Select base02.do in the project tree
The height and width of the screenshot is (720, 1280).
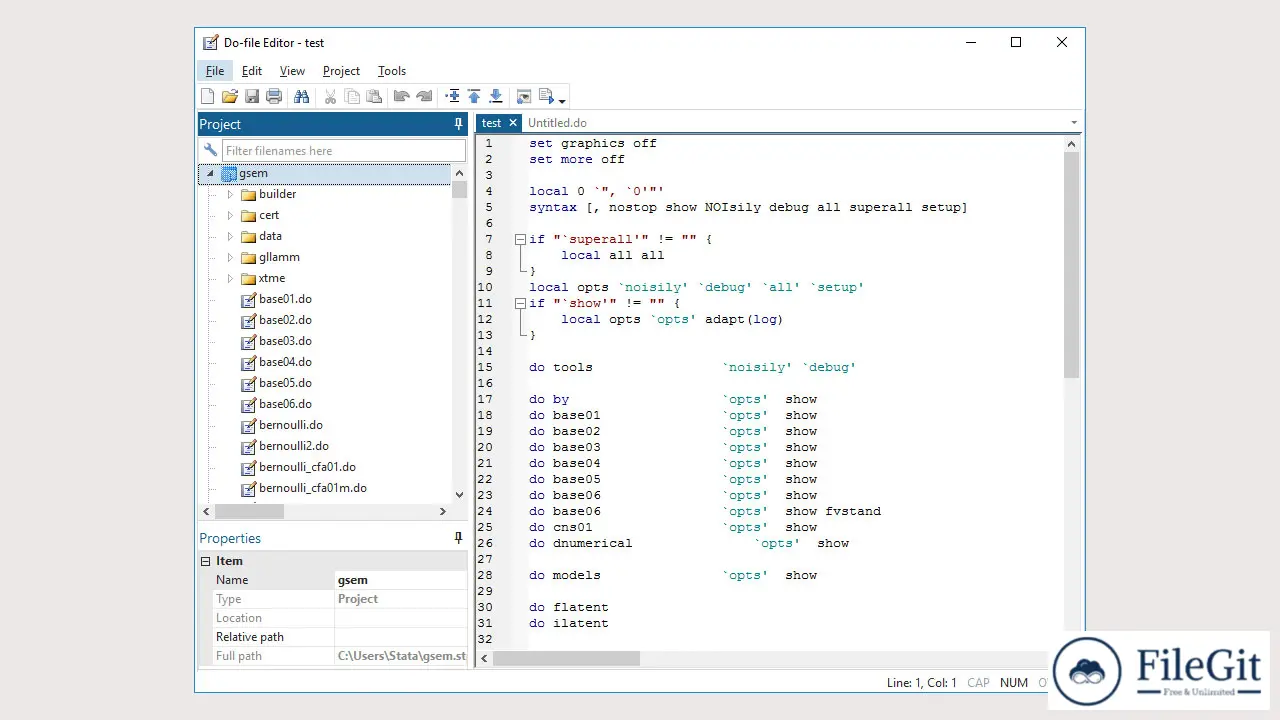[285, 320]
